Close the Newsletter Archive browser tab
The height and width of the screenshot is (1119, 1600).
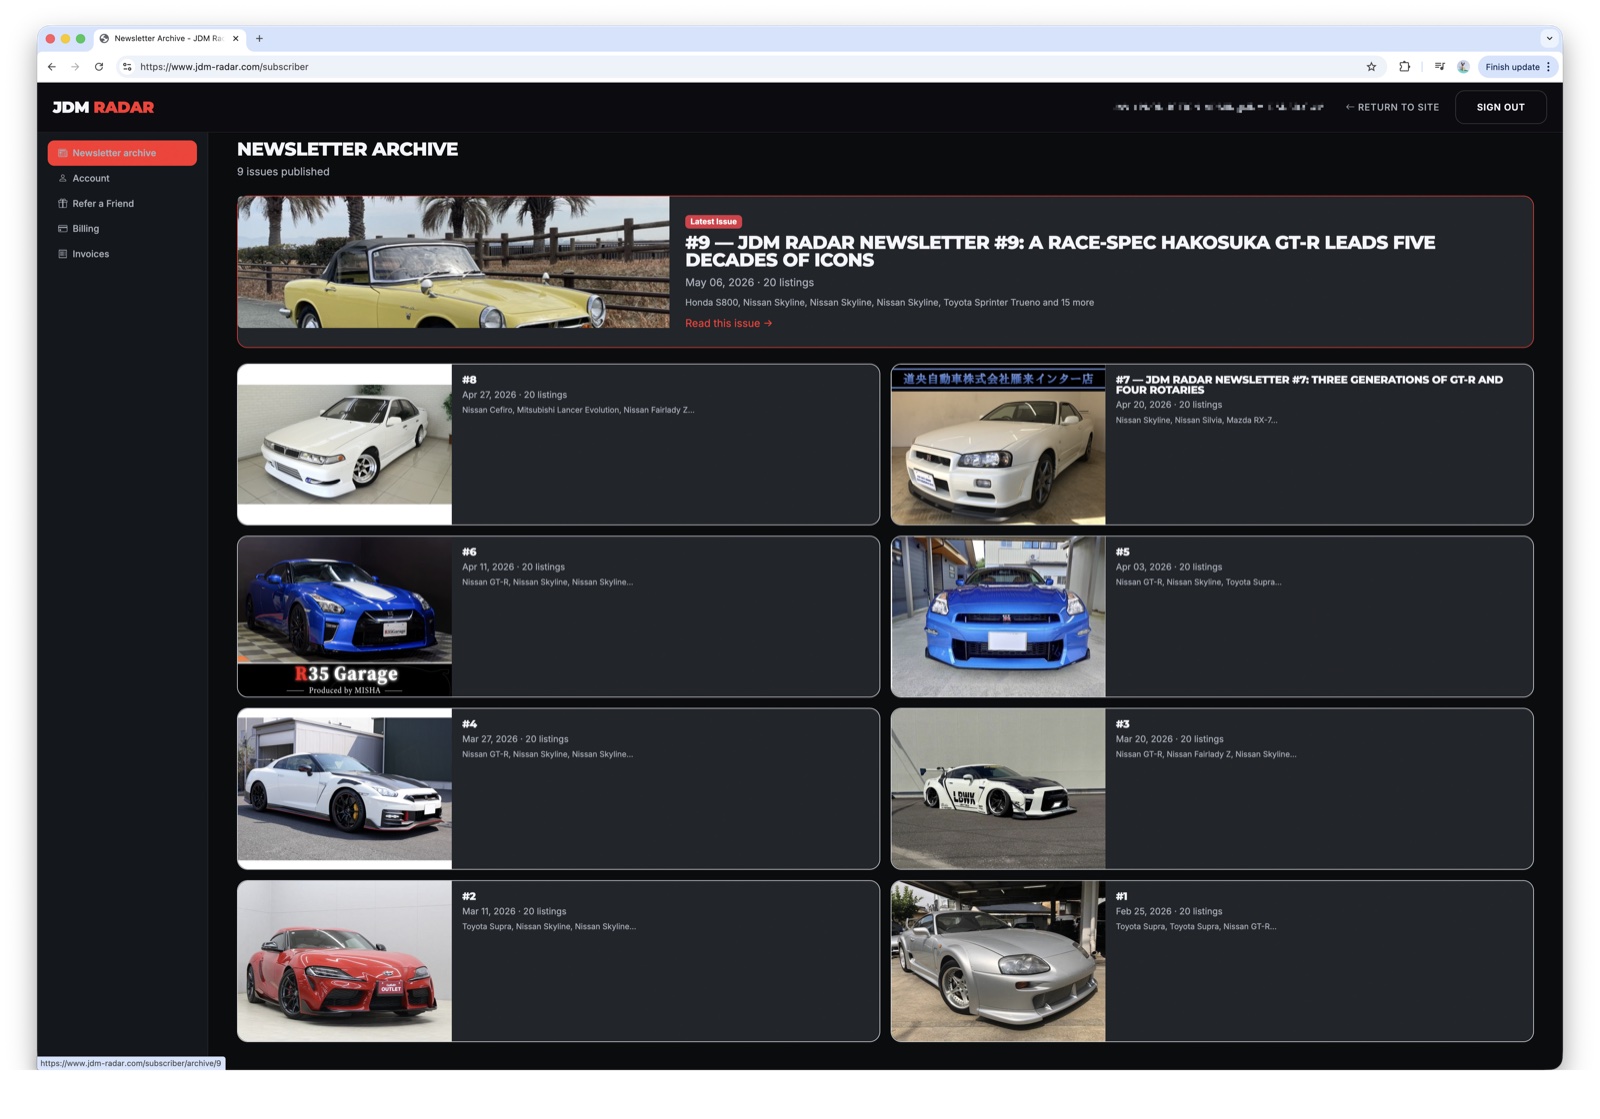(236, 38)
